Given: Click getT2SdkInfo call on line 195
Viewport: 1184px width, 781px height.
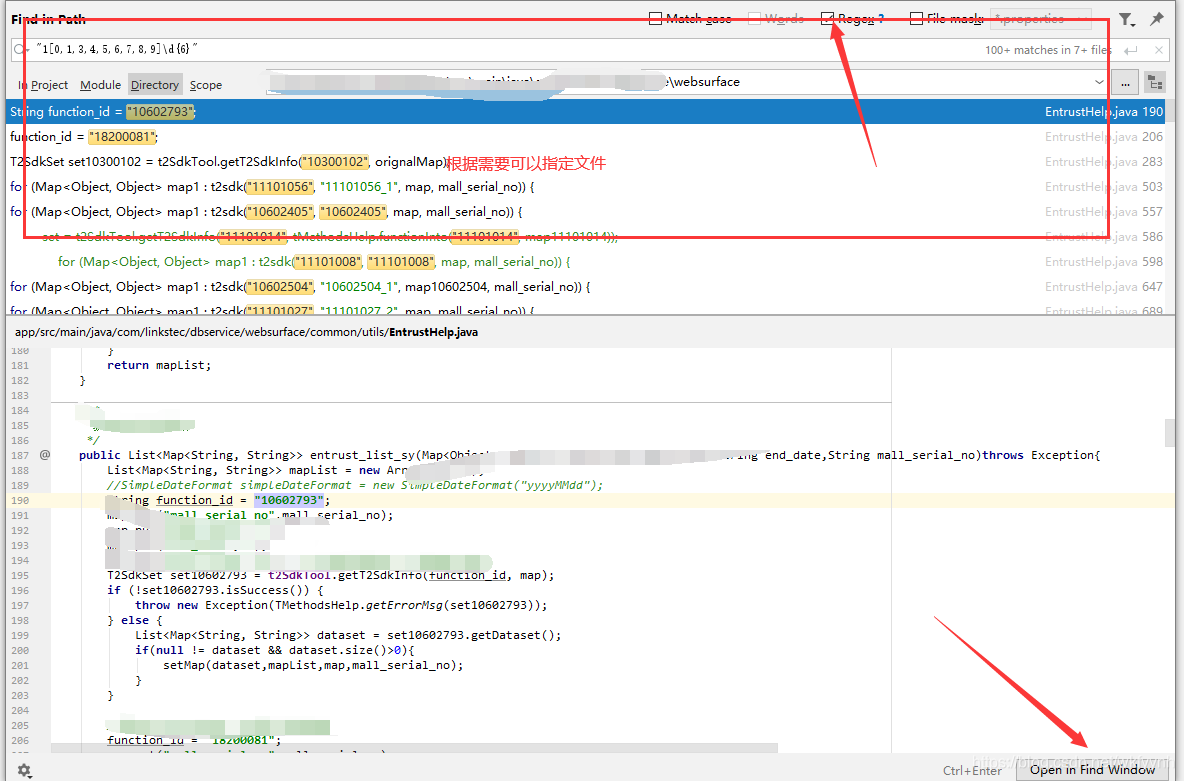Looking at the screenshot, I should [x=380, y=575].
